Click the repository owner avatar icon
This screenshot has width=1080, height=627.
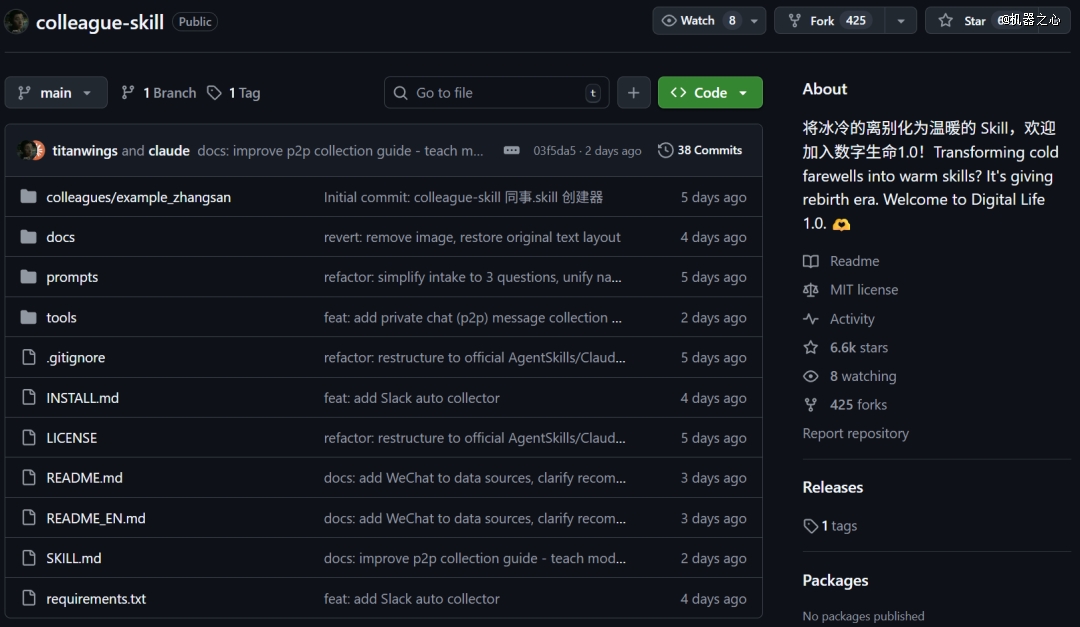[16, 22]
